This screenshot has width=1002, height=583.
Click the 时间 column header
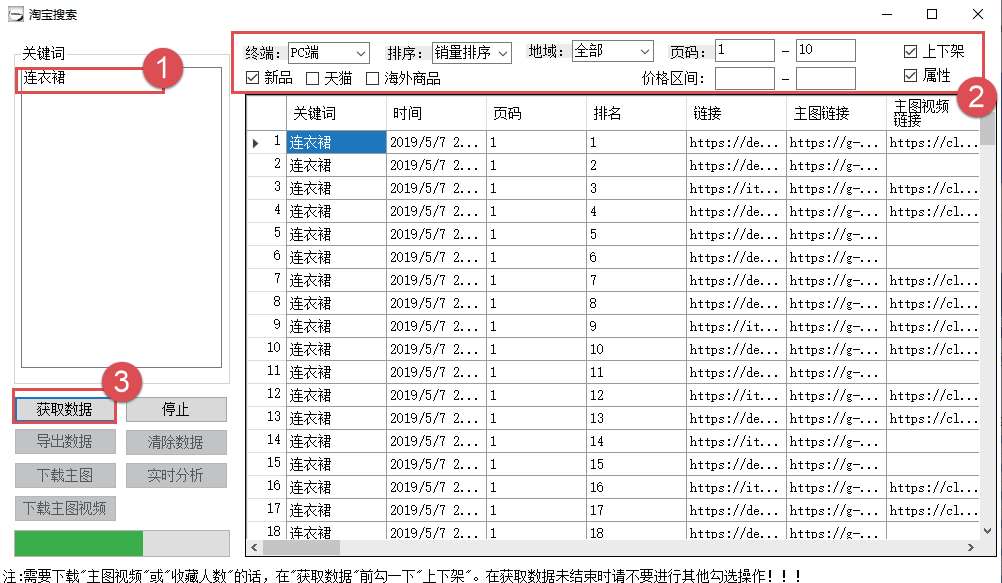(x=436, y=113)
